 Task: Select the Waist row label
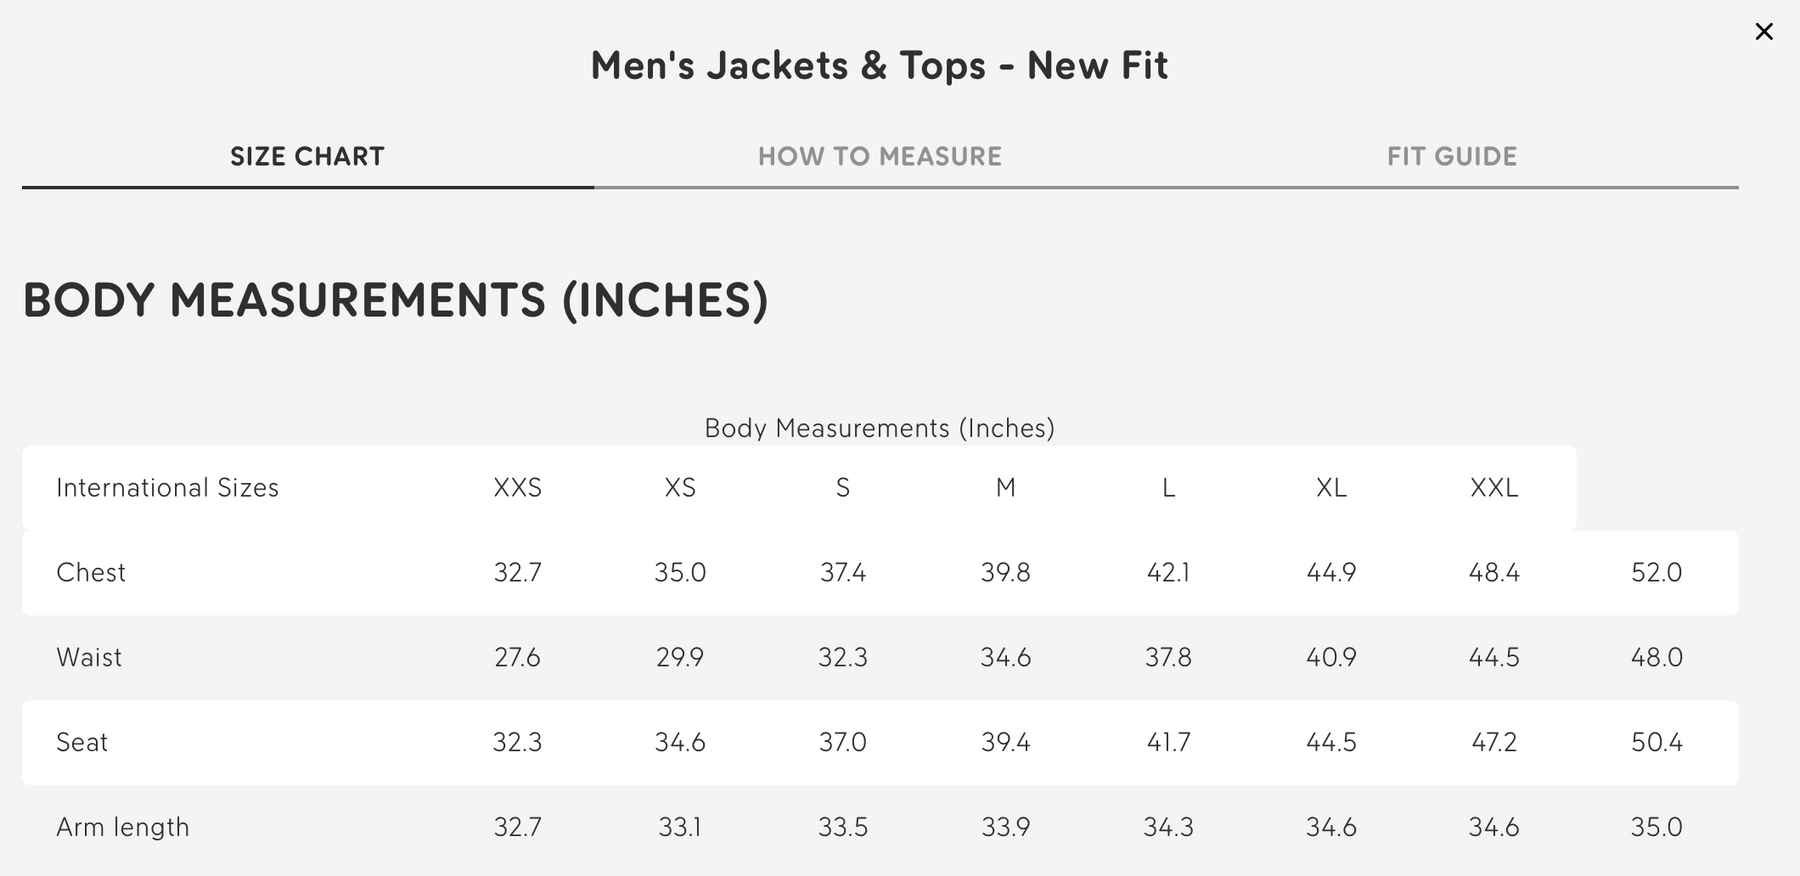89,658
